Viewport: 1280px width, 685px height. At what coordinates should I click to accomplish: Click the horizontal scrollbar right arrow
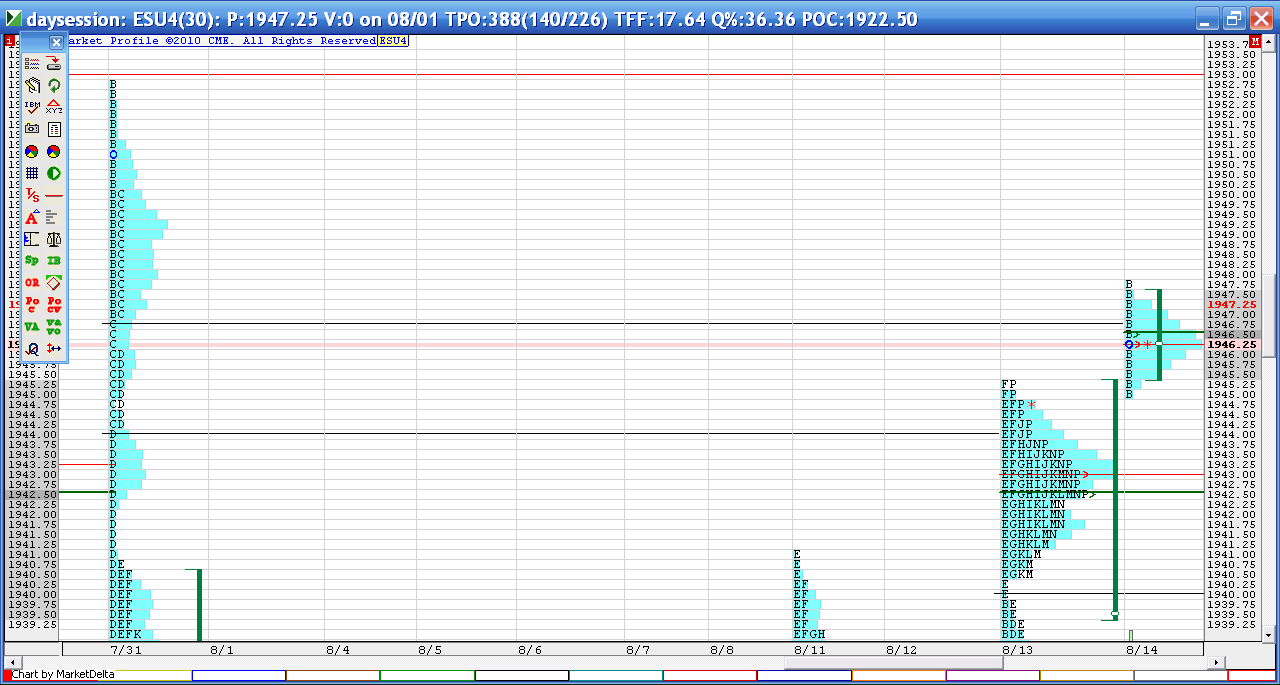pos(1216,662)
